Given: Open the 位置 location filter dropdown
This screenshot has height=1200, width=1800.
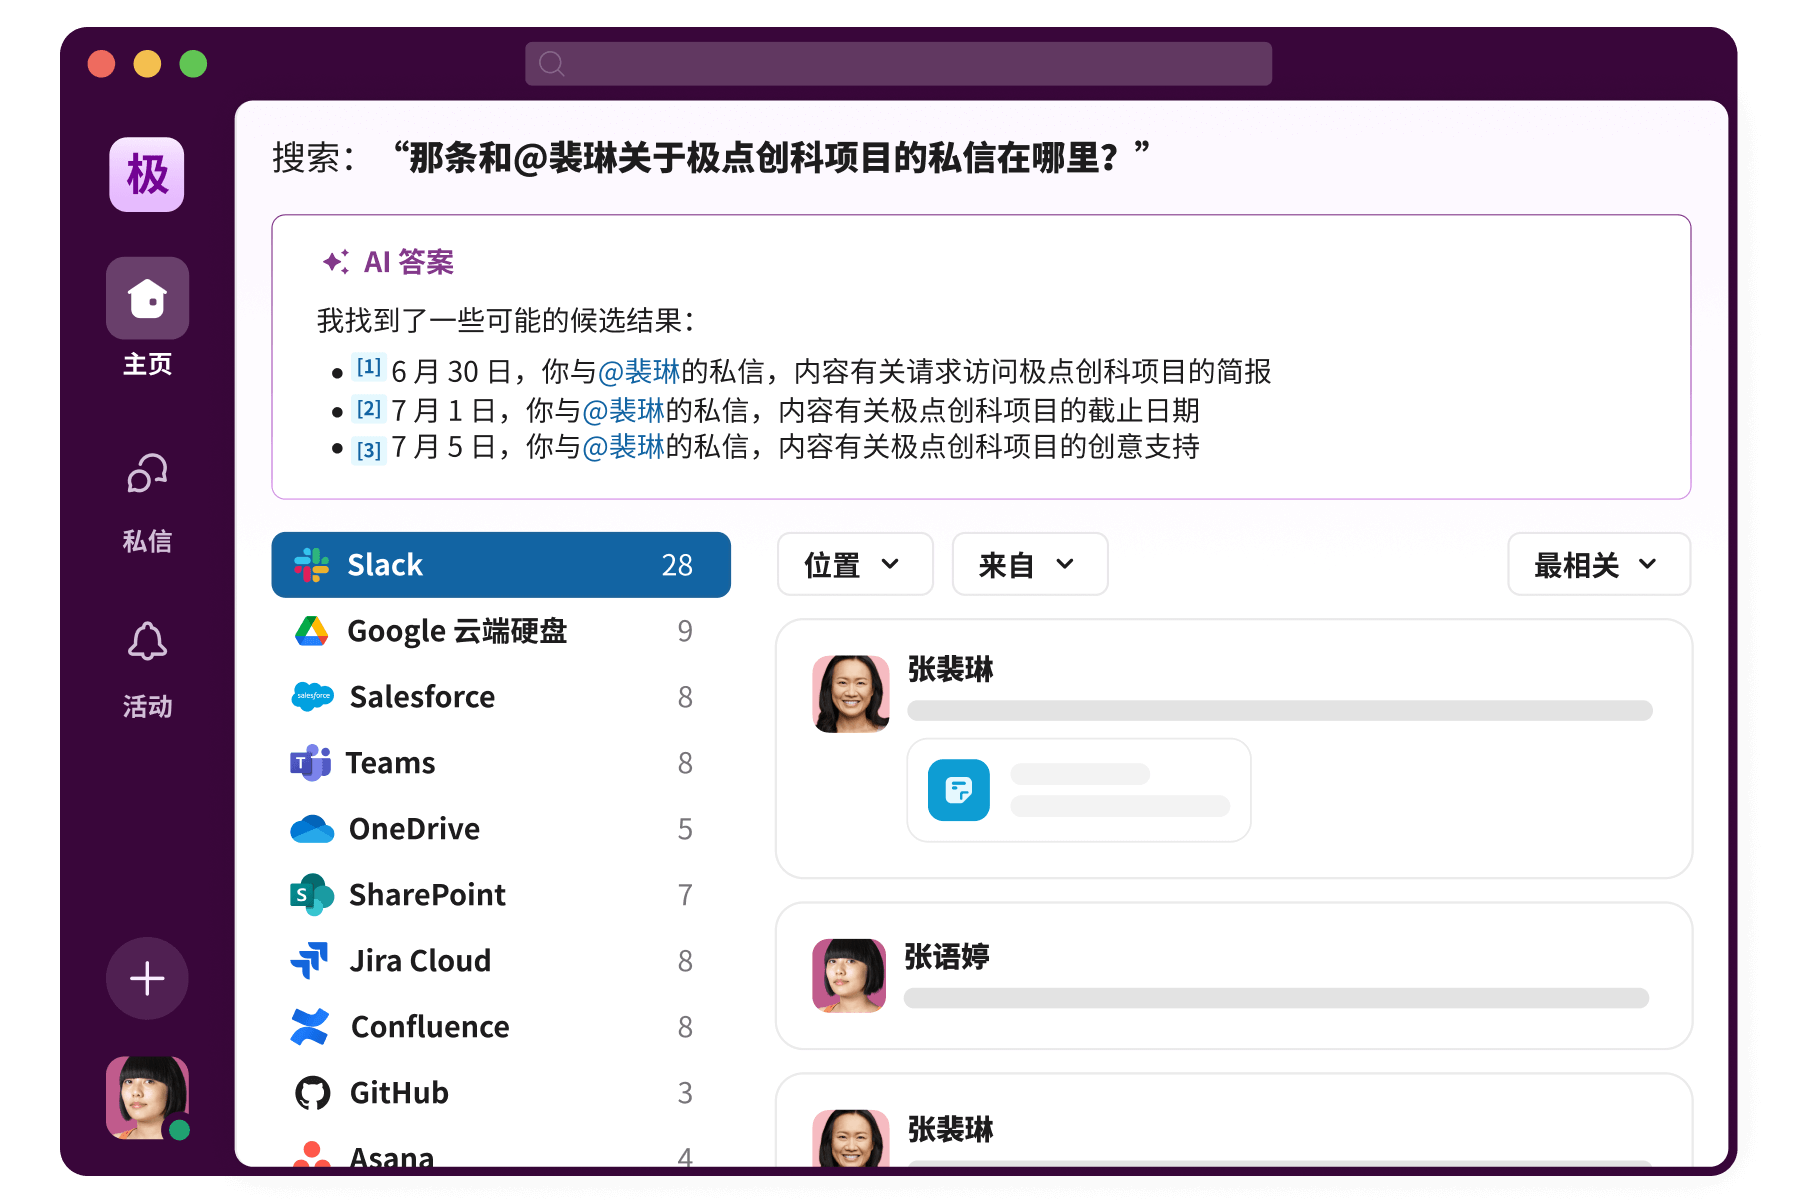Looking at the screenshot, I should [855, 565].
